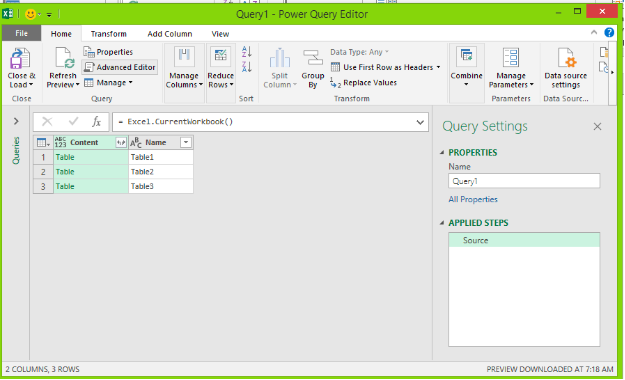Expand Use First Row as Headers arrow
625x380 pixels.
pyautogui.click(x=438, y=67)
